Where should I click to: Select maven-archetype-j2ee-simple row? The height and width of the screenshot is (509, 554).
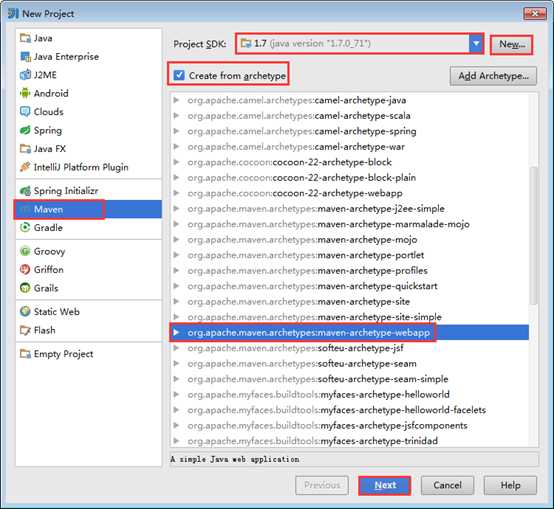(350, 208)
